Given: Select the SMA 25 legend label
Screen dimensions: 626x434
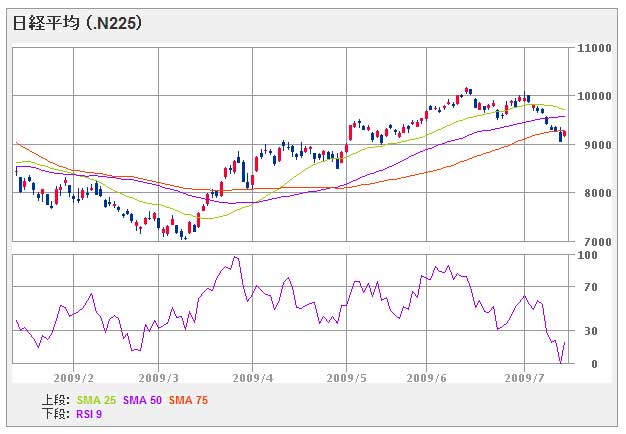Looking at the screenshot, I should coord(96,400).
